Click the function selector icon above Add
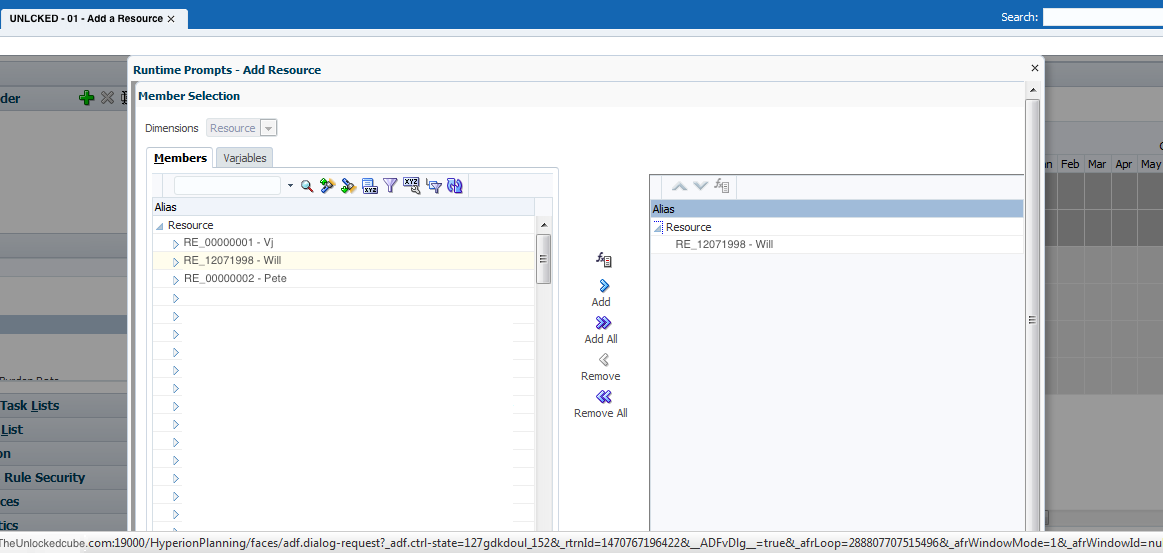 pos(603,260)
